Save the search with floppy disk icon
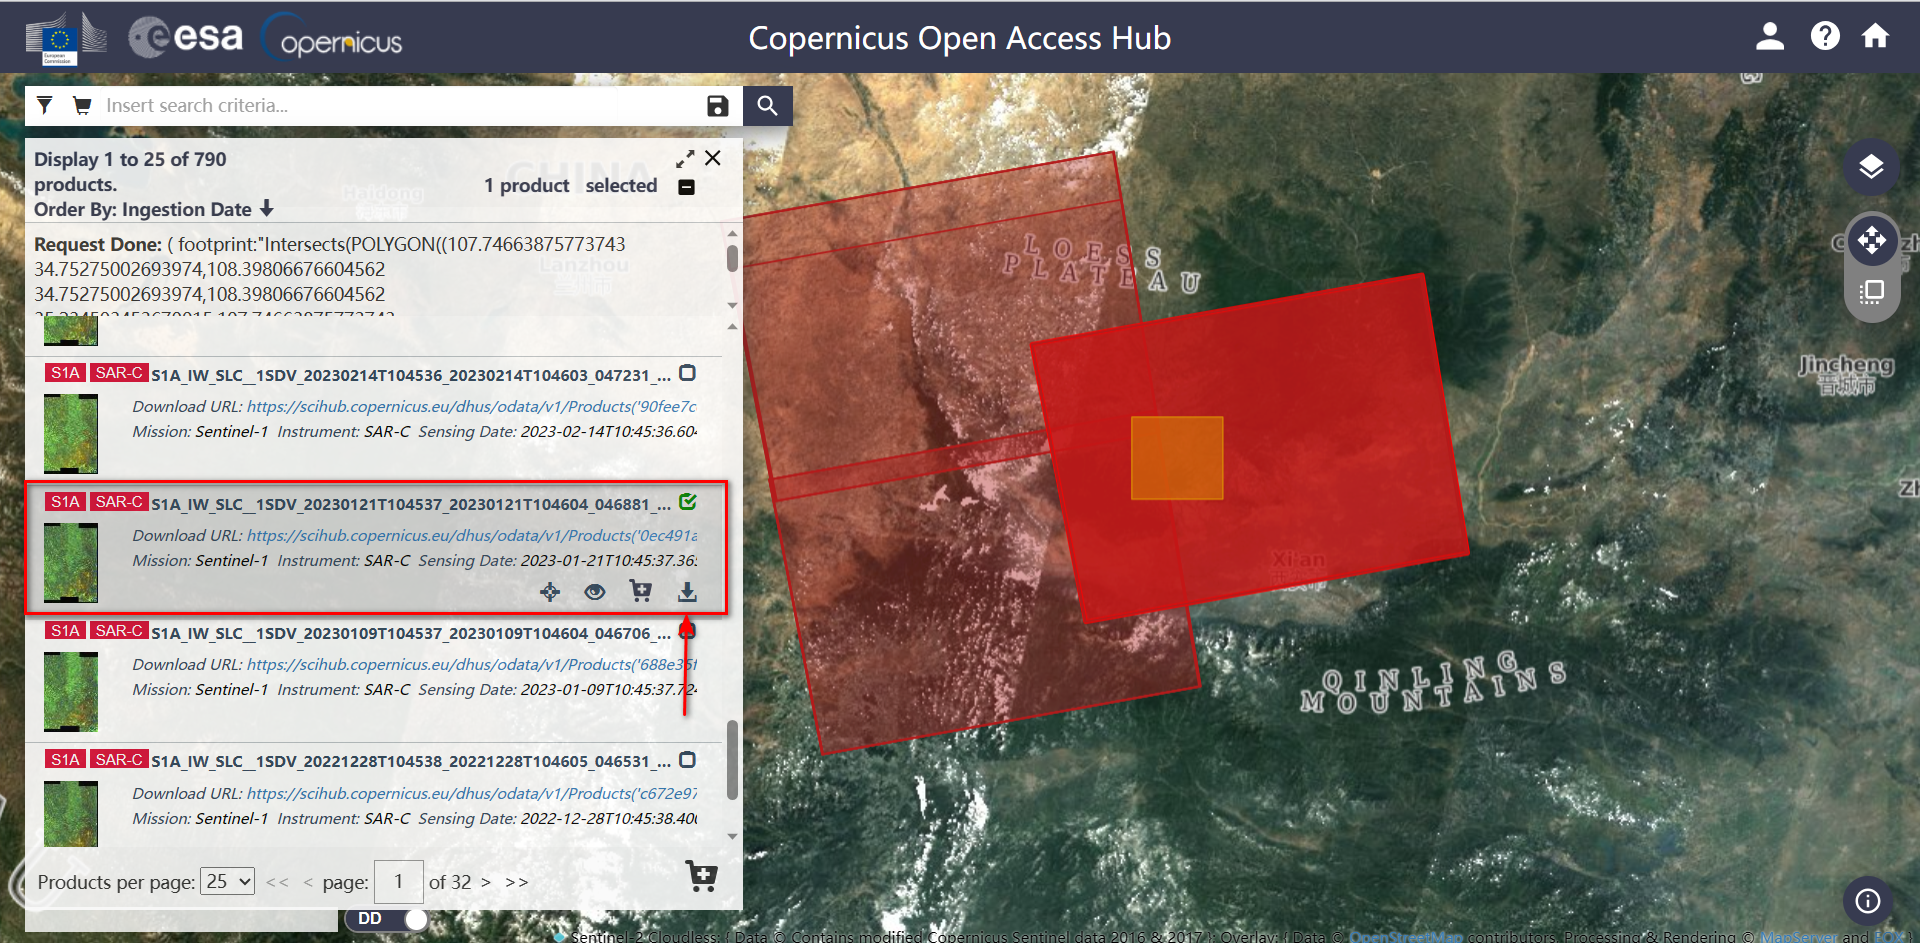 coord(718,106)
